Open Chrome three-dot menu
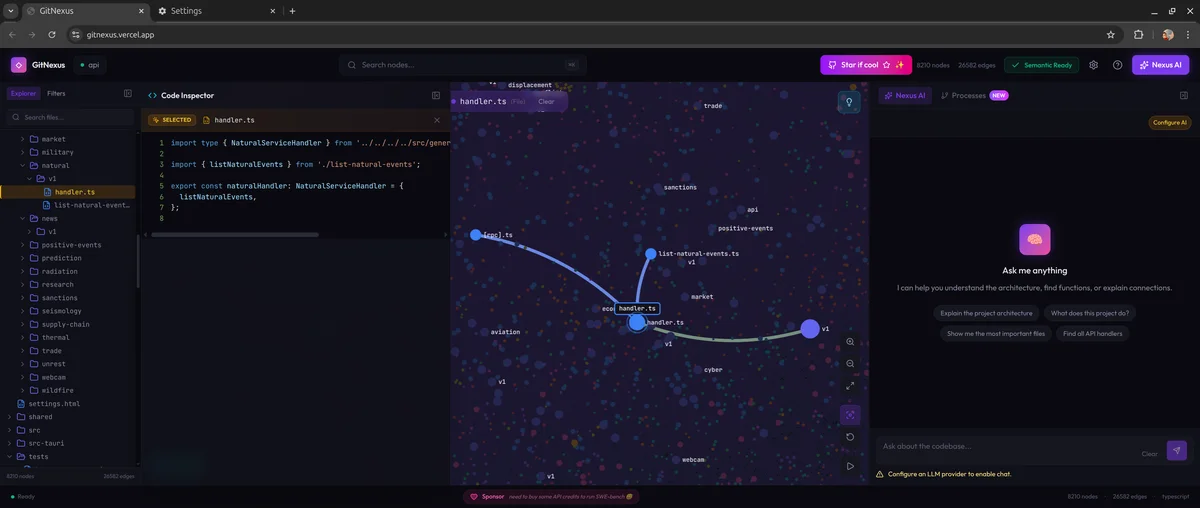Screen dimensions: 1200x508 (1188, 34)
